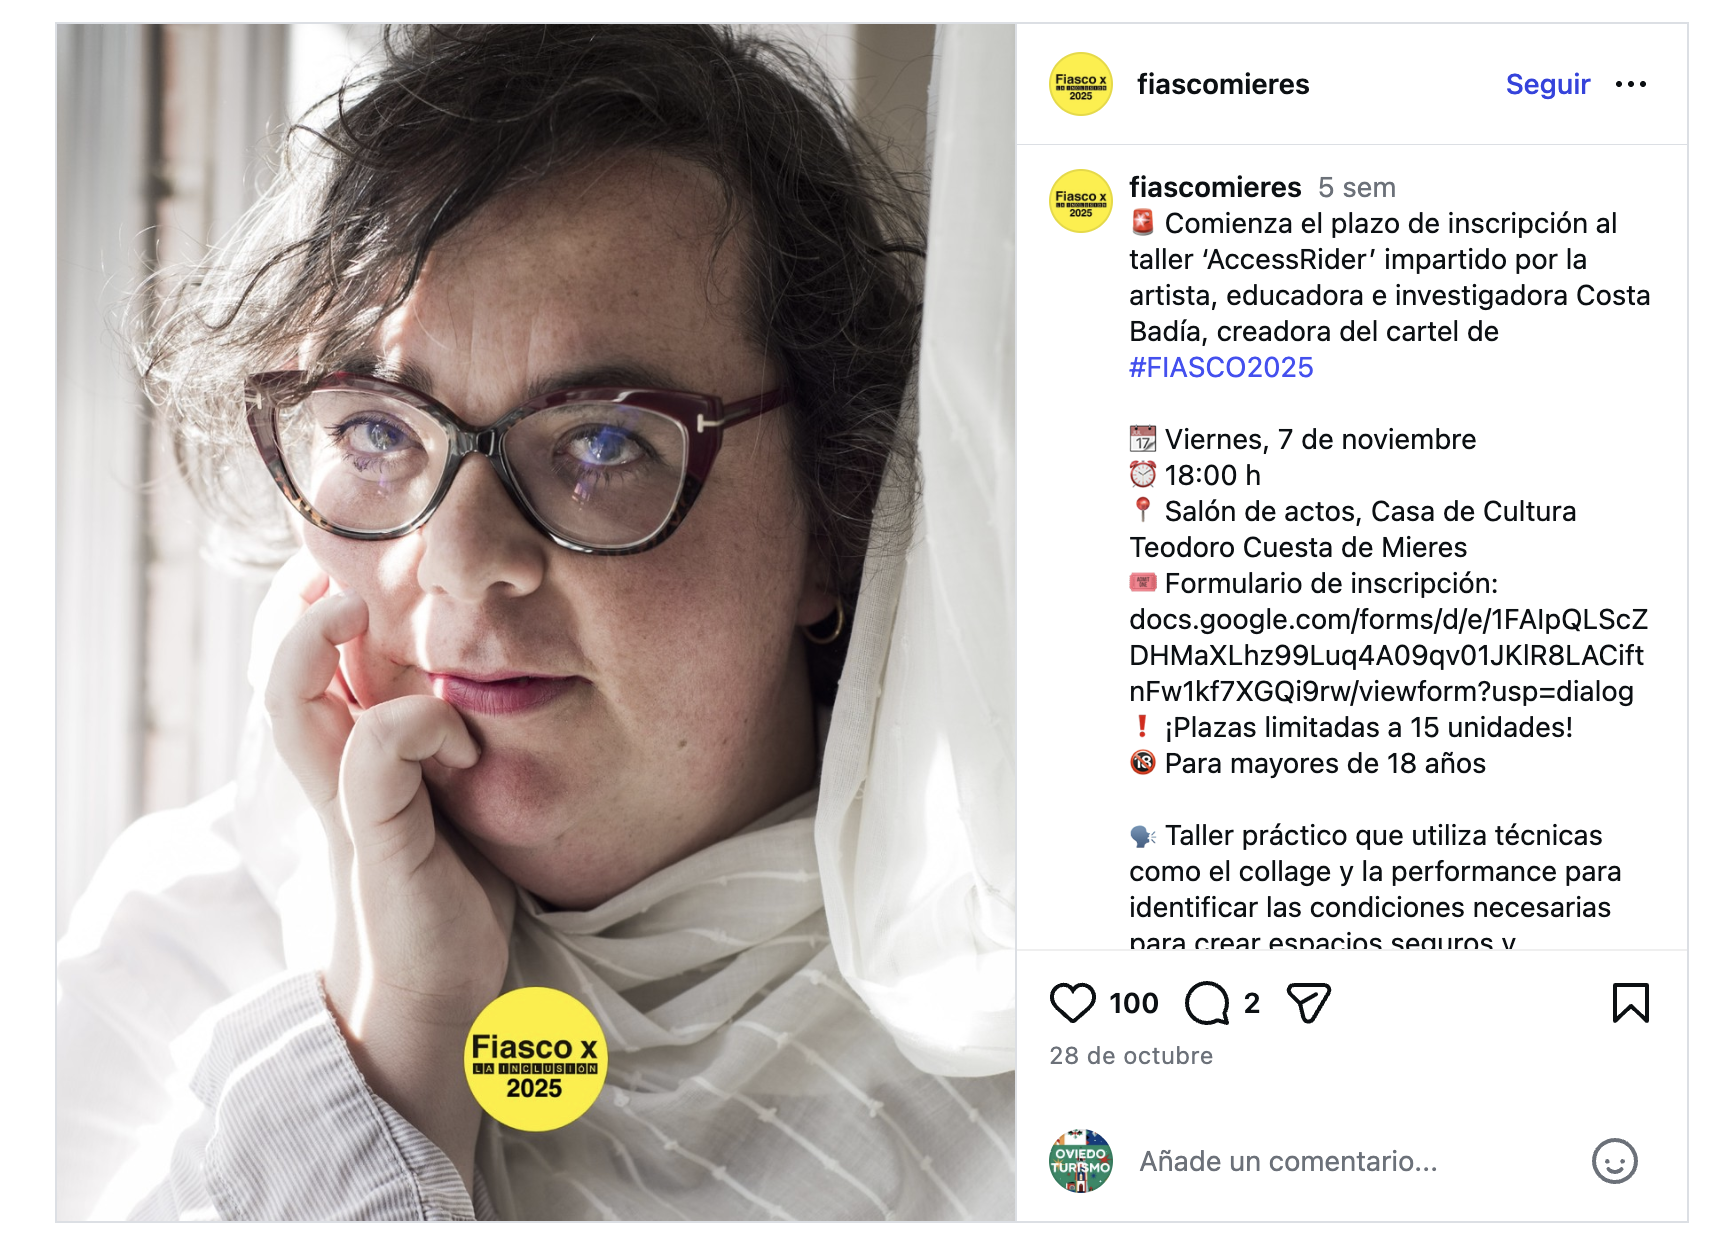1720x1250 pixels.
Task: Like the post with the heart icon
Action: click(1072, 1003)
